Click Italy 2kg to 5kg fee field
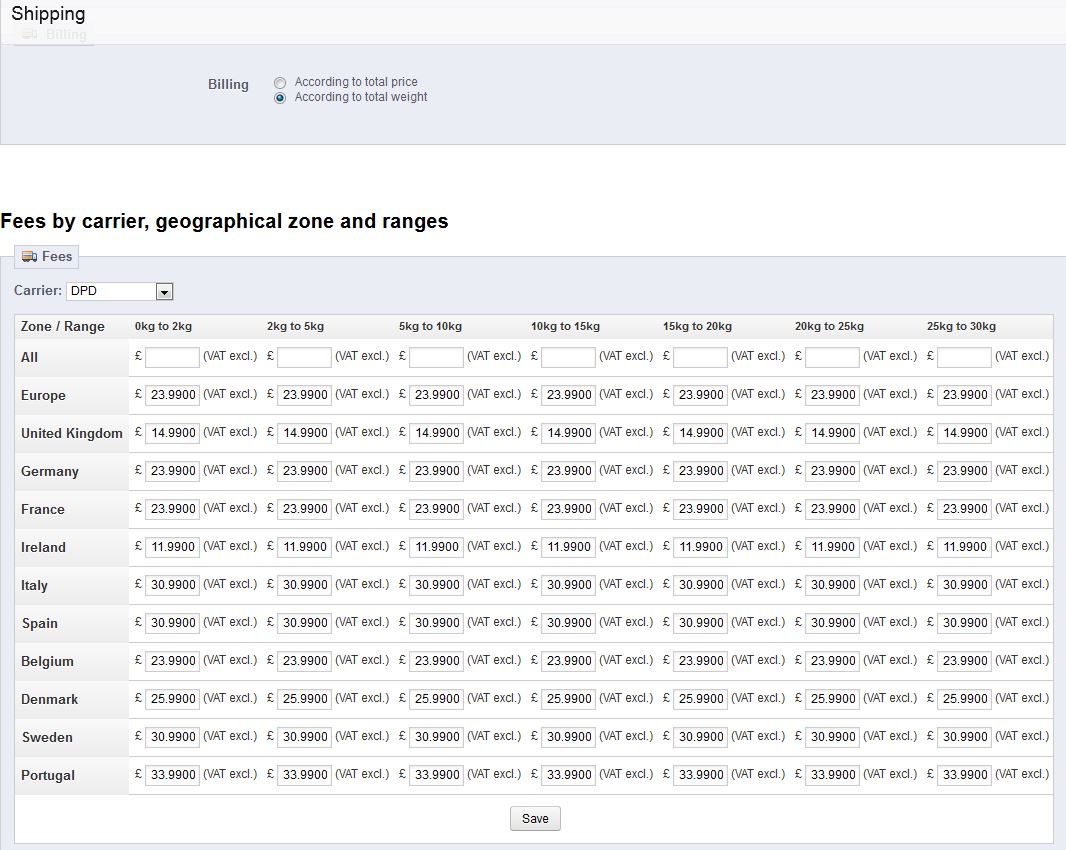The width and height of the screenshot is (1066, 850). point(304,585)
